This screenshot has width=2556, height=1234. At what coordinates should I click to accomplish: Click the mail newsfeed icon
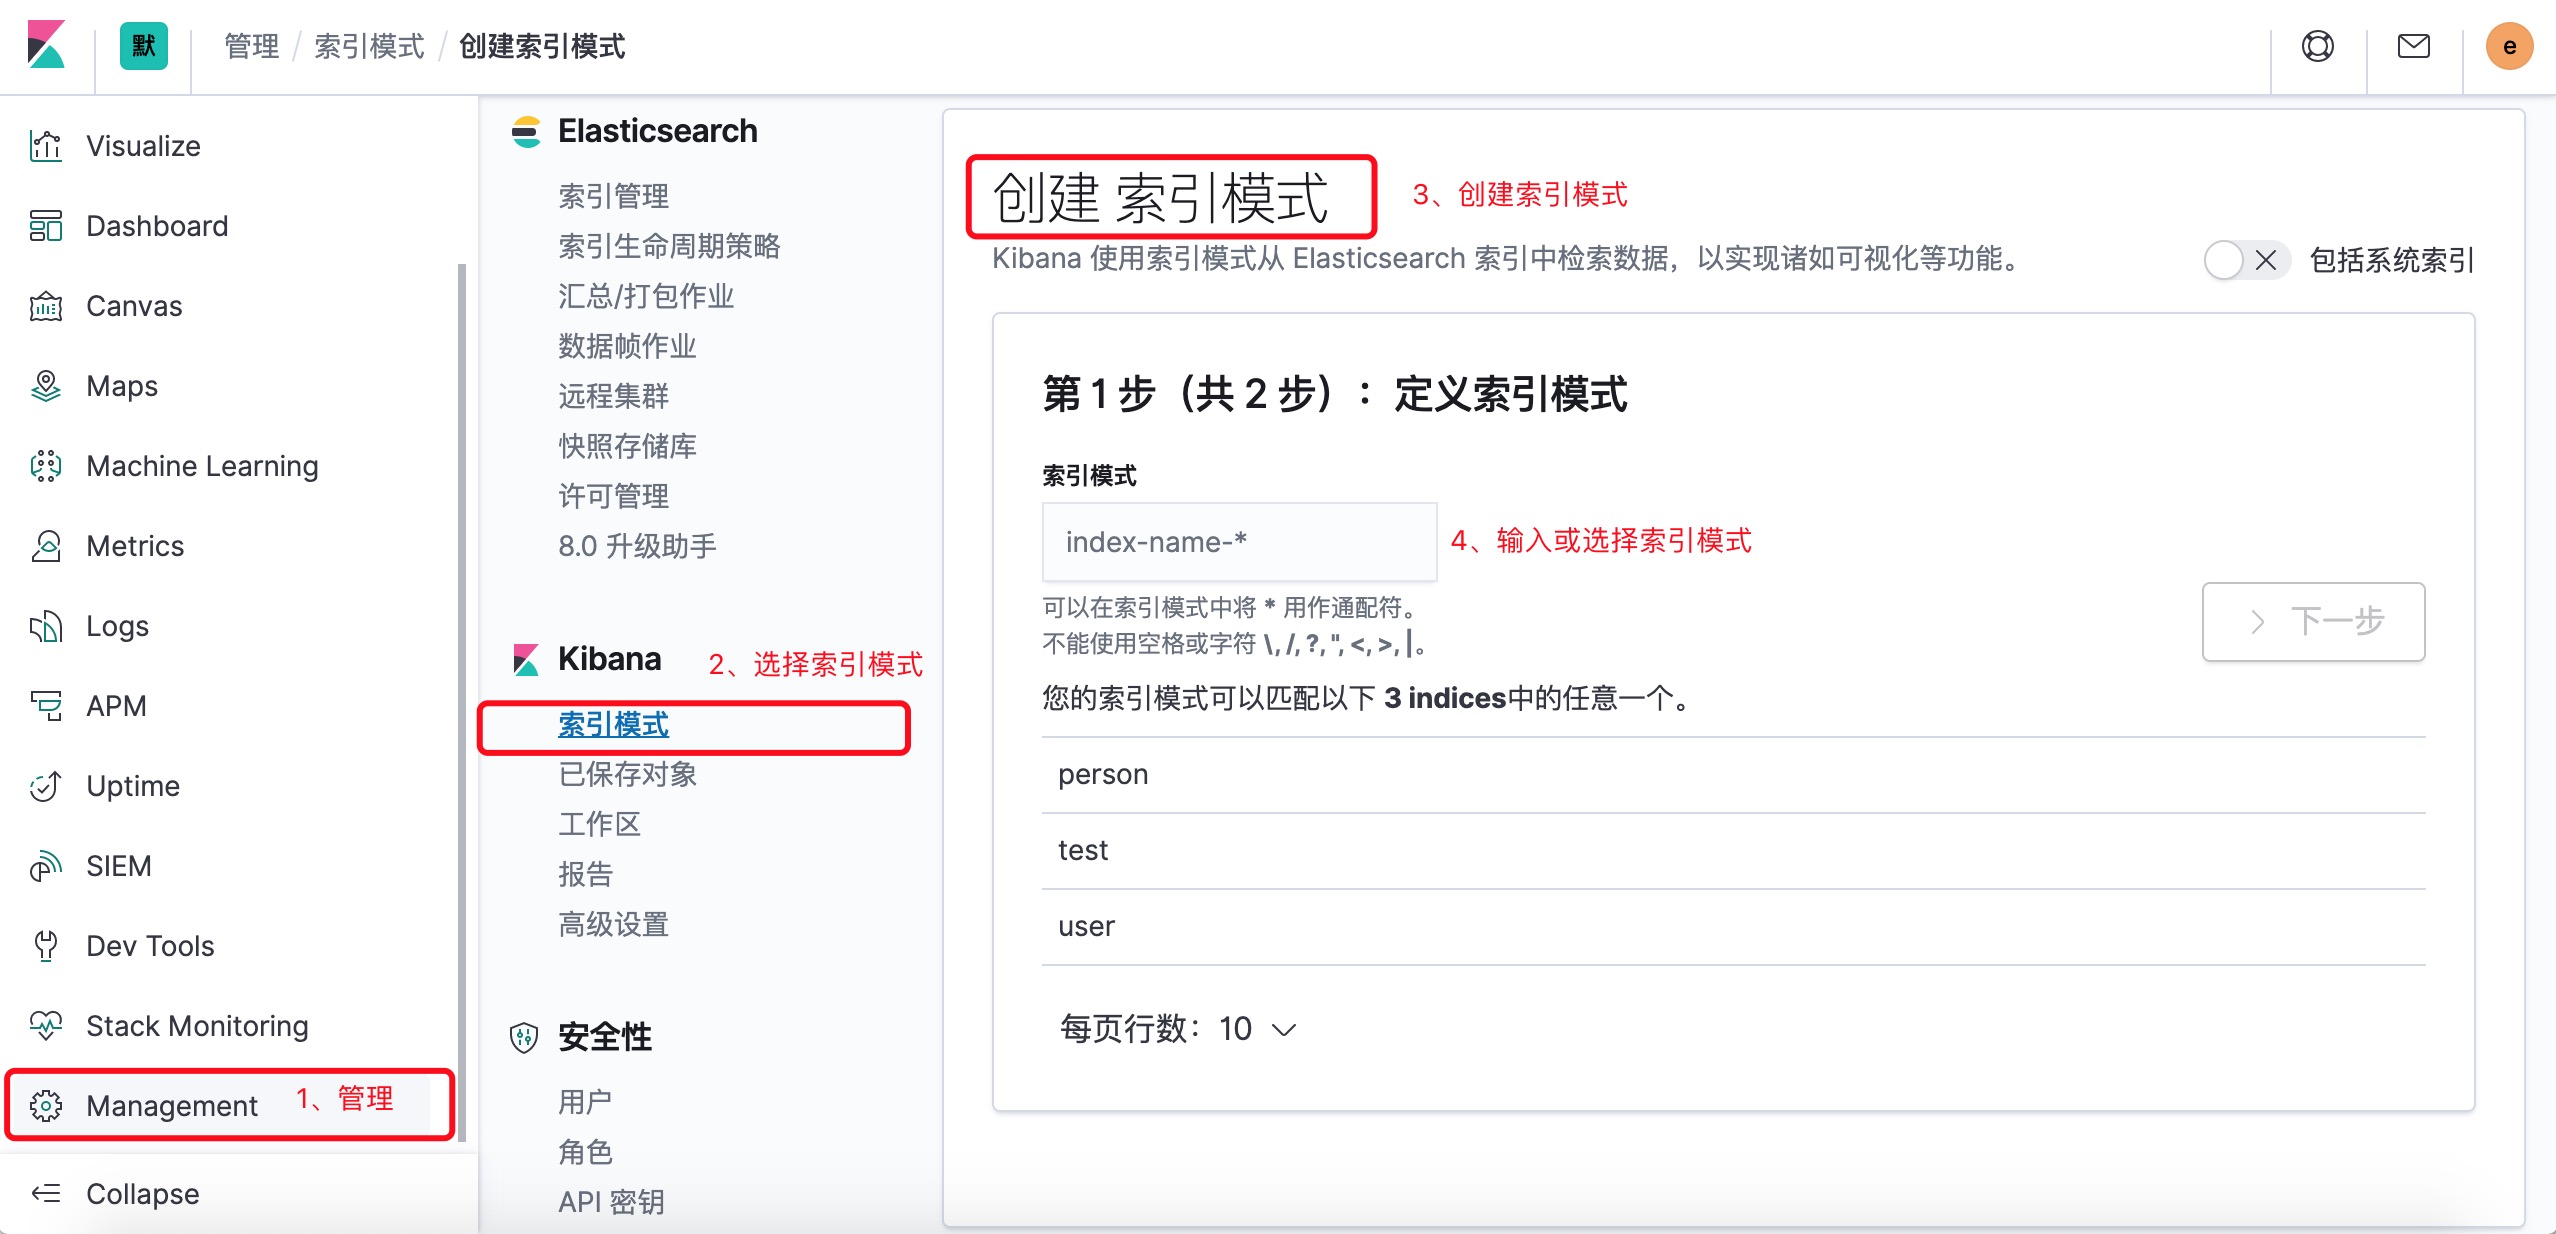pyautogui.click(x=2414, y=47)
